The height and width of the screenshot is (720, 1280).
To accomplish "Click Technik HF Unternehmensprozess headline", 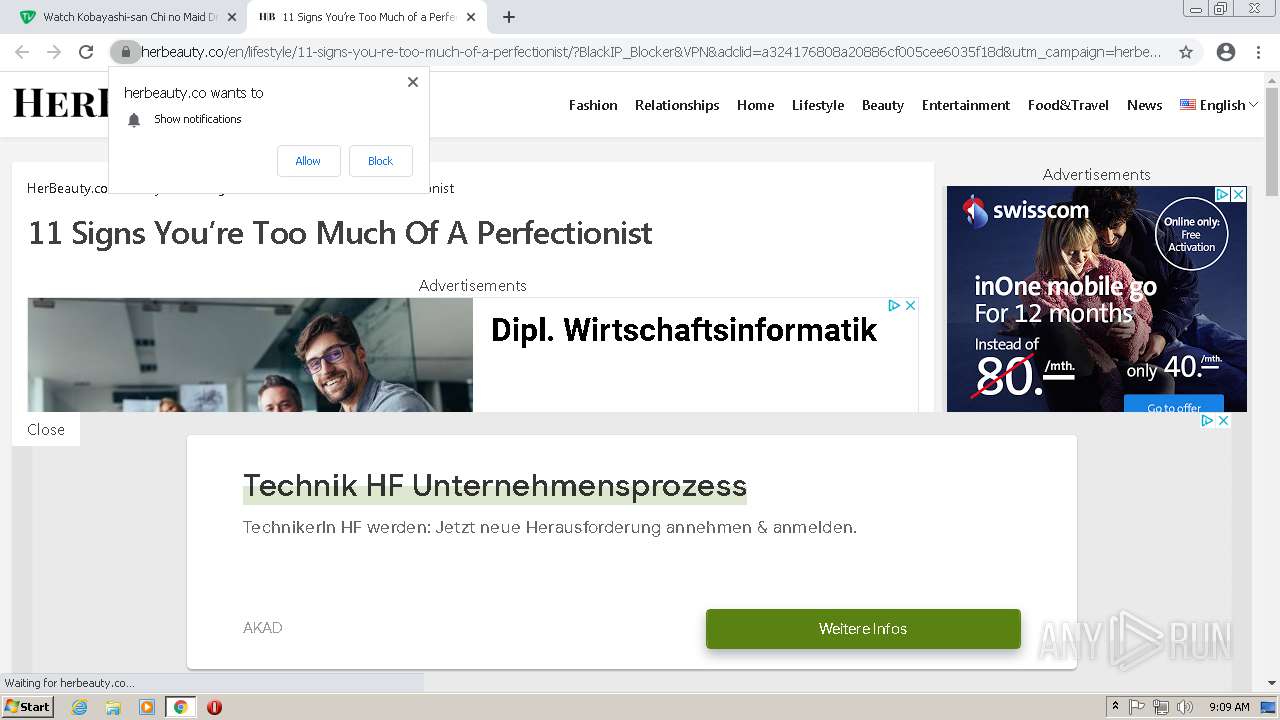I will click(495, 486).
